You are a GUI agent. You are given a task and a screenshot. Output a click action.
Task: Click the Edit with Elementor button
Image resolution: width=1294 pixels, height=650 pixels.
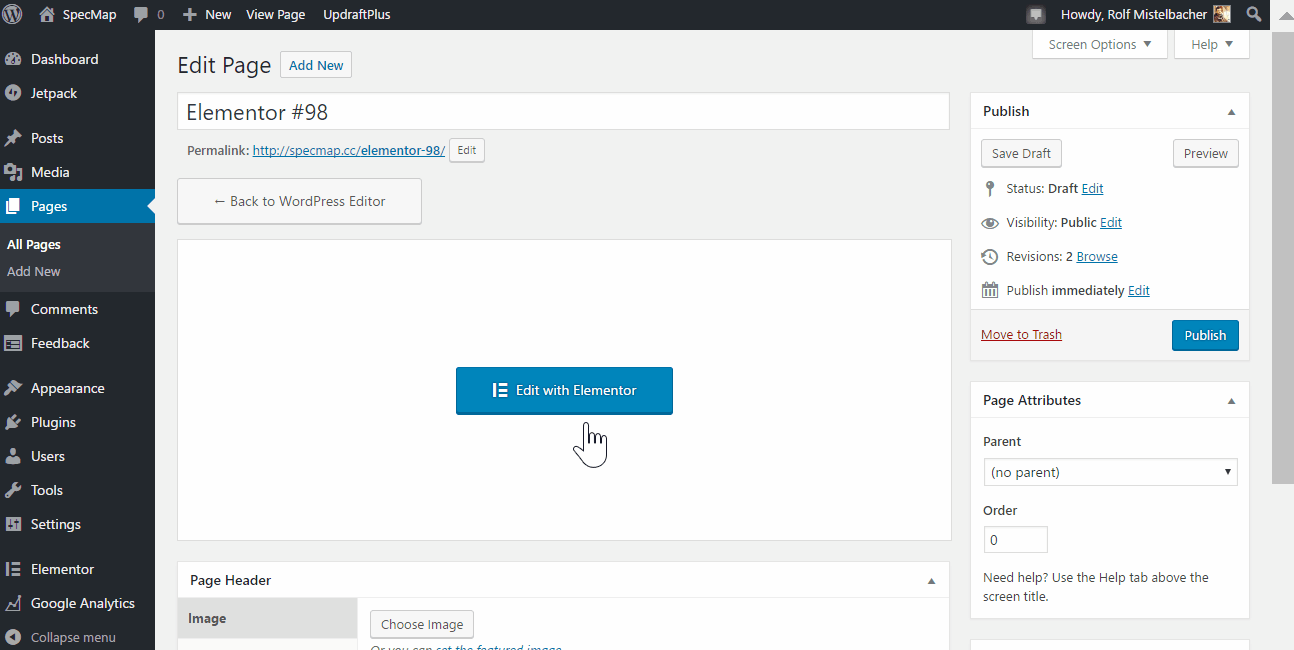pyautogui.click(x=564, y=390)
